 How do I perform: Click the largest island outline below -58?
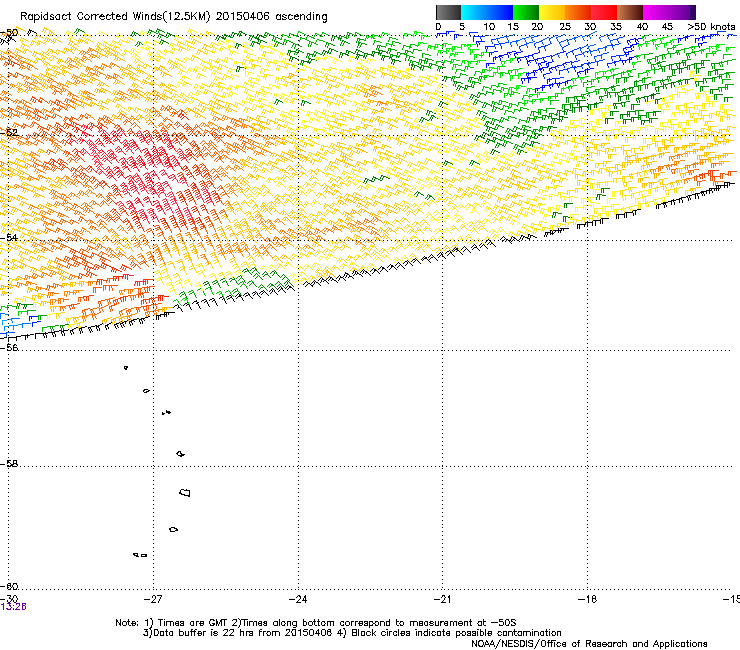tap(185, 492)
